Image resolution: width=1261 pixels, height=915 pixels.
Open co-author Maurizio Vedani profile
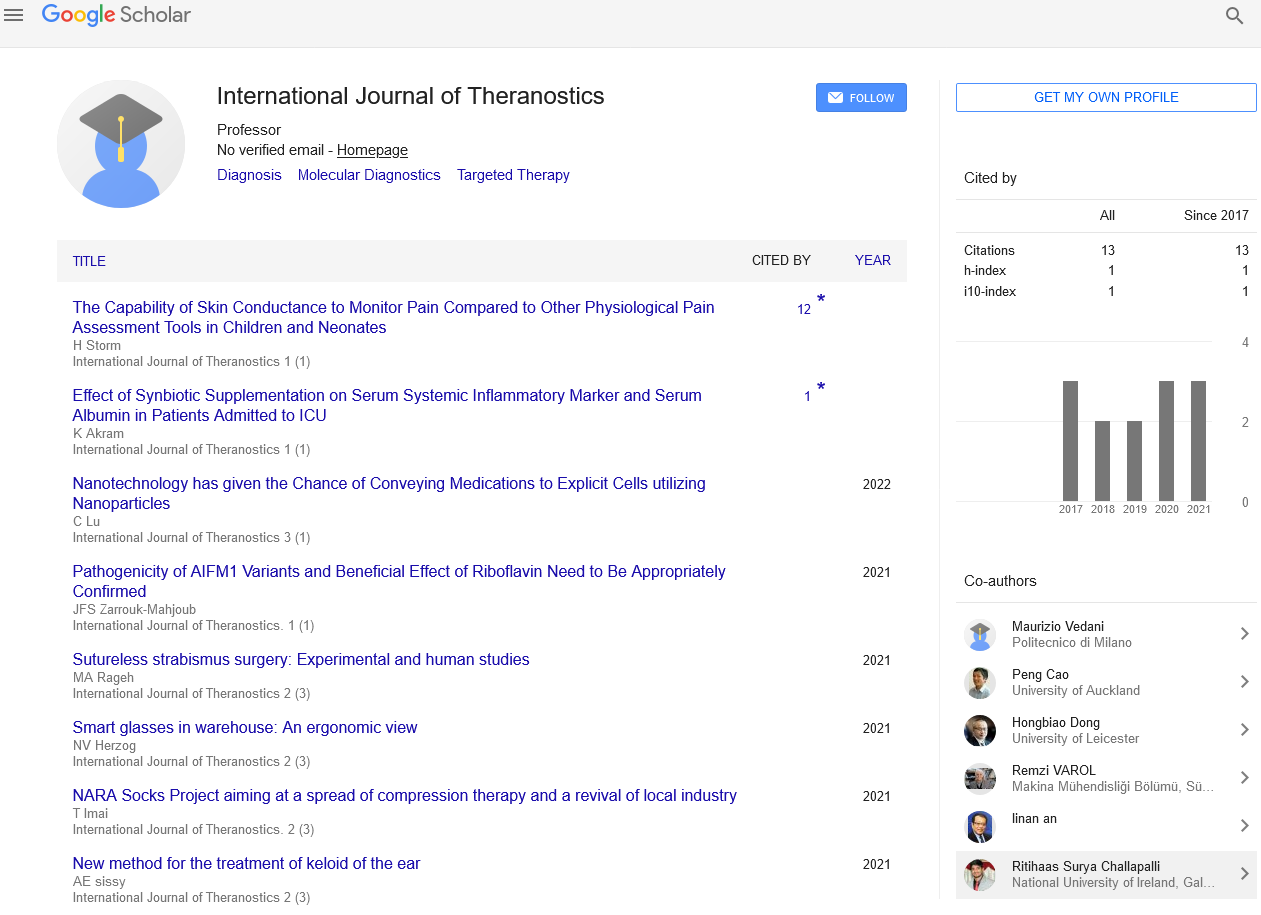click(x=1058, y=627)
